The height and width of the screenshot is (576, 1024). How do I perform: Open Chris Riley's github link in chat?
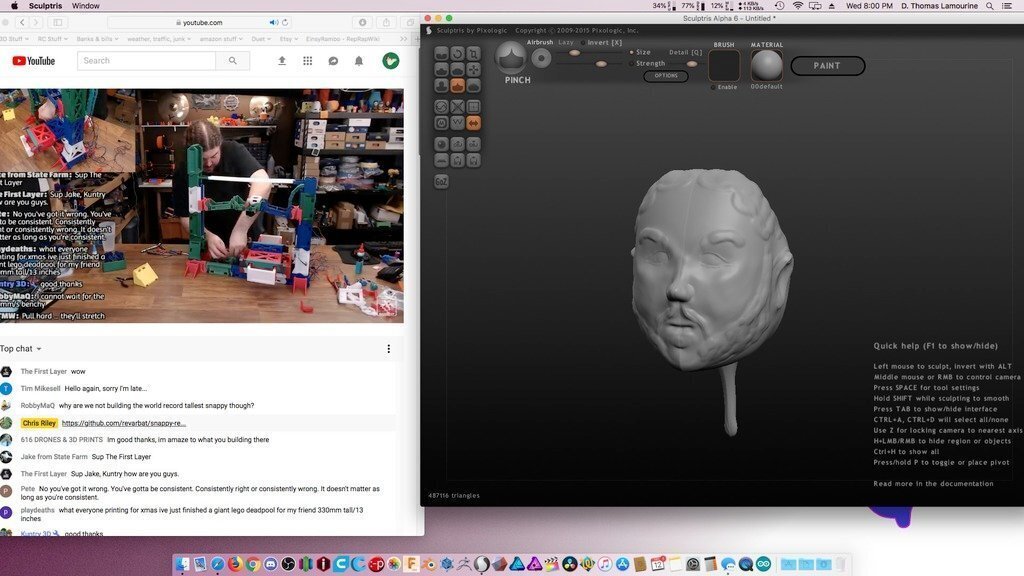pos(124,423)
